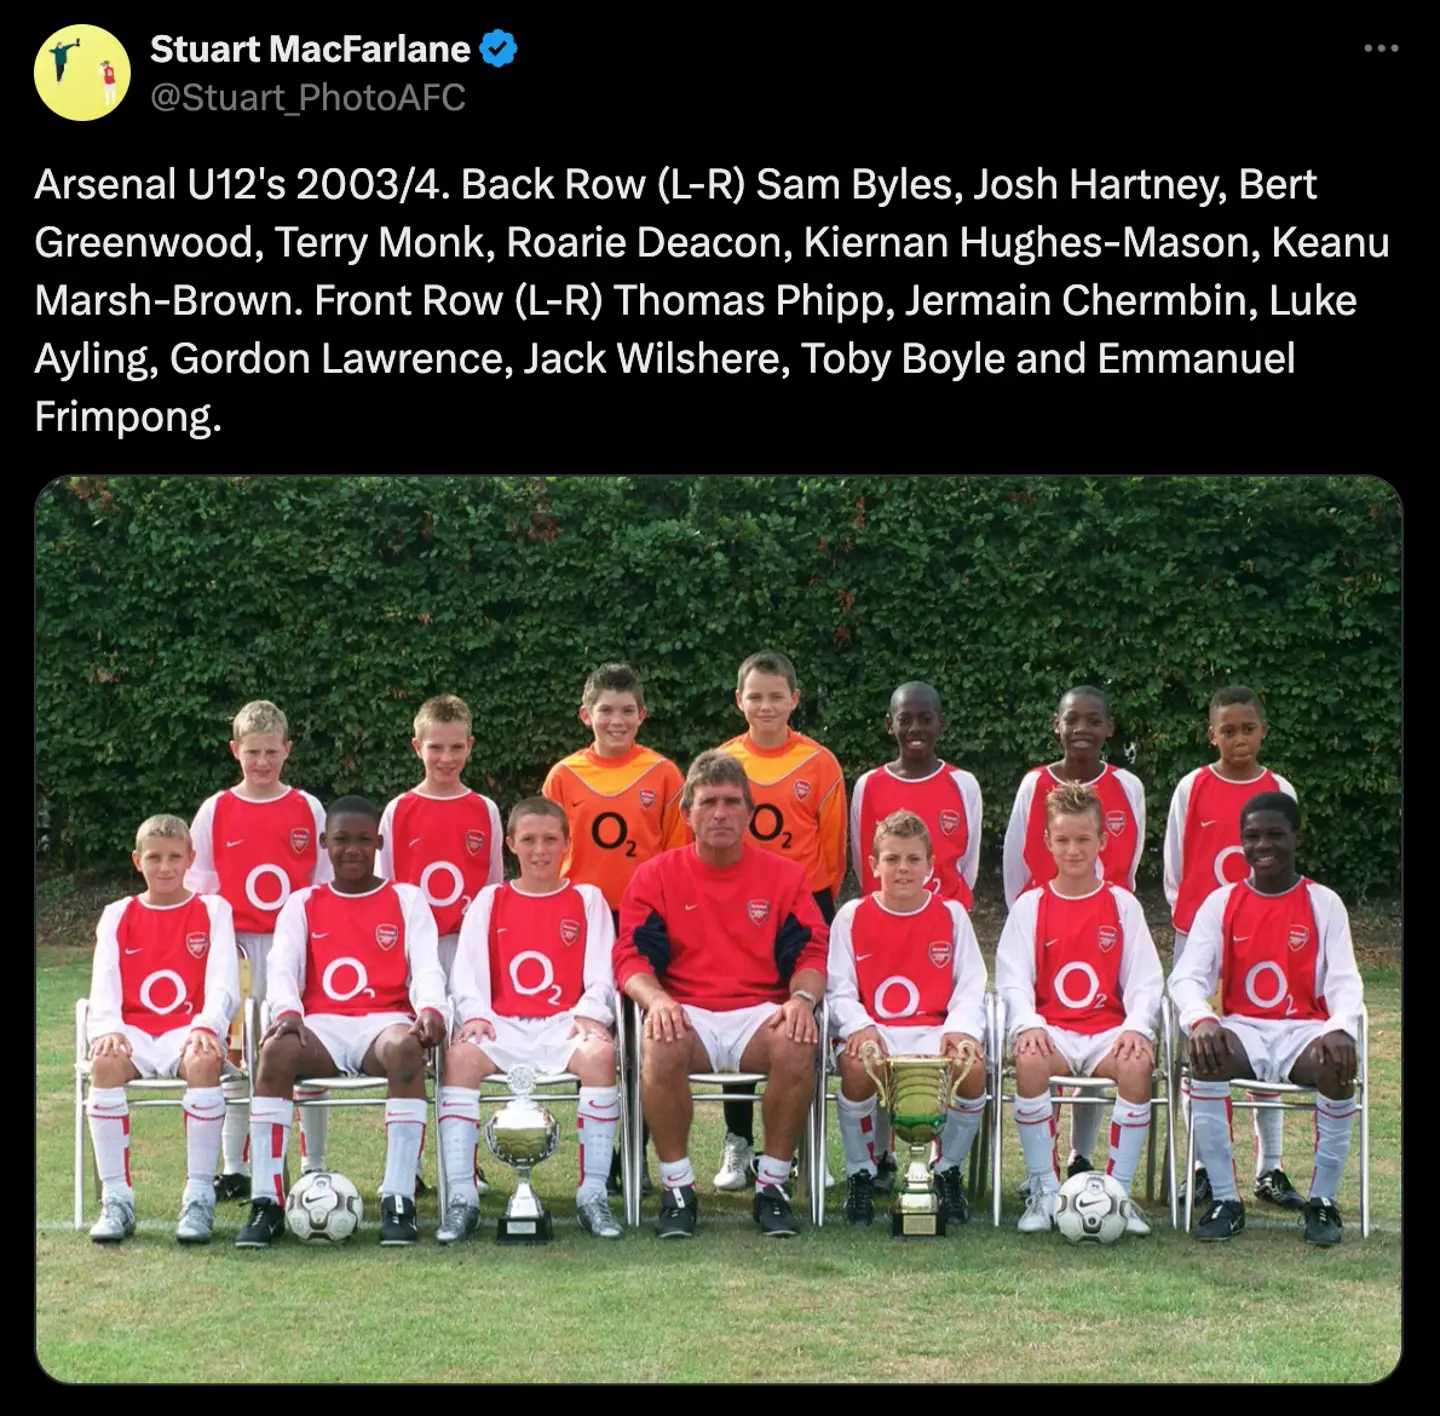Image resolution: width=1440 pixels, height=1416 pixels.
Task: Open the Stuart MacFarlane display name
Action: click(x=310, y=48)
